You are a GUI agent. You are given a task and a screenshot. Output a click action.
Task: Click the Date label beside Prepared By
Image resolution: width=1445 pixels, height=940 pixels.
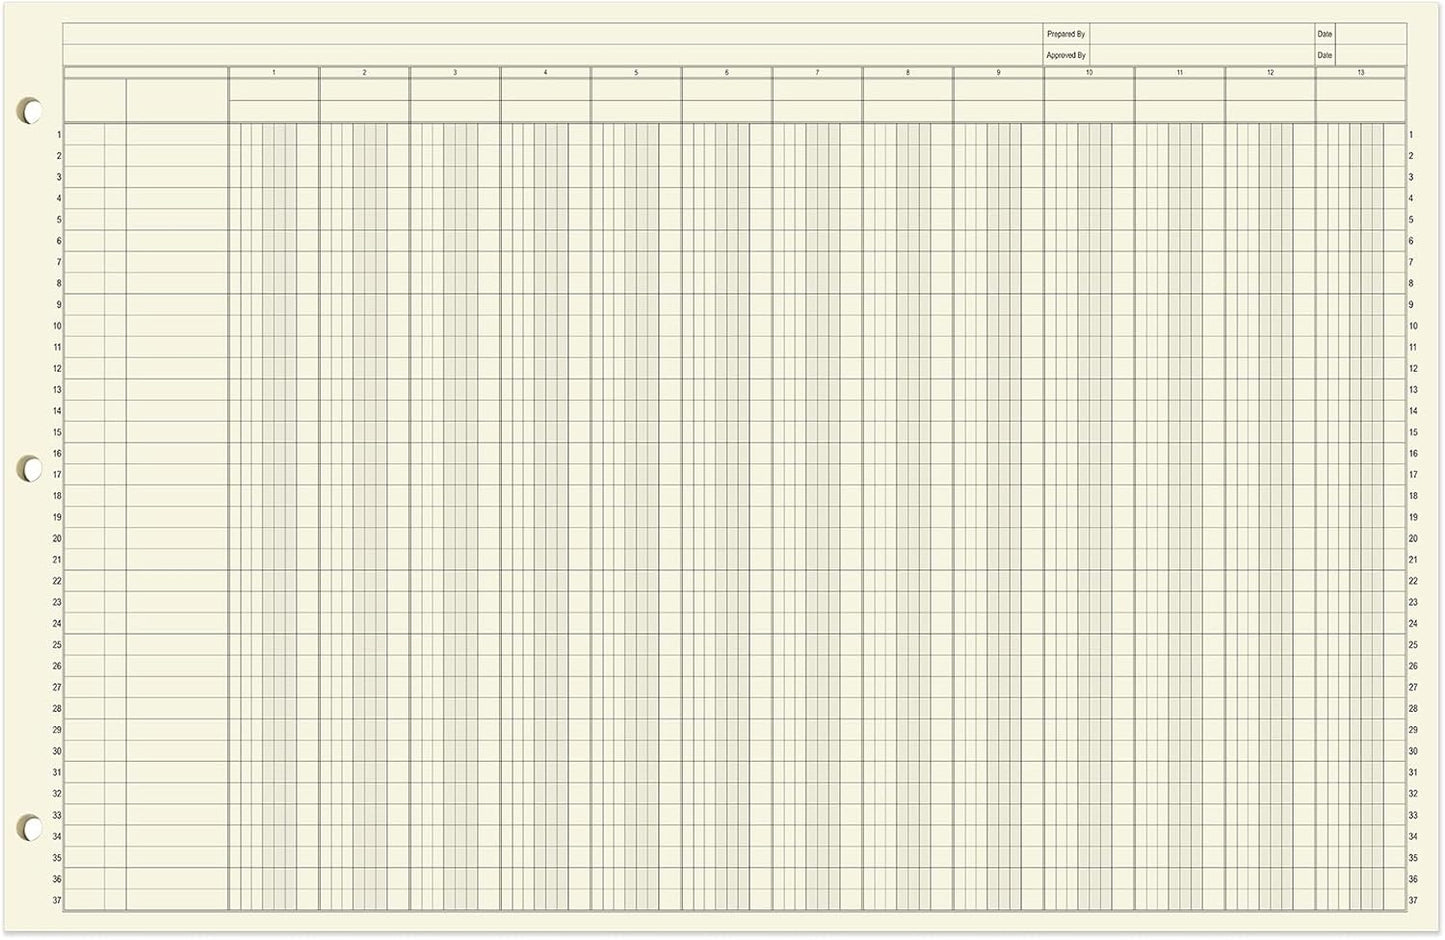(x=1324, y=33)
